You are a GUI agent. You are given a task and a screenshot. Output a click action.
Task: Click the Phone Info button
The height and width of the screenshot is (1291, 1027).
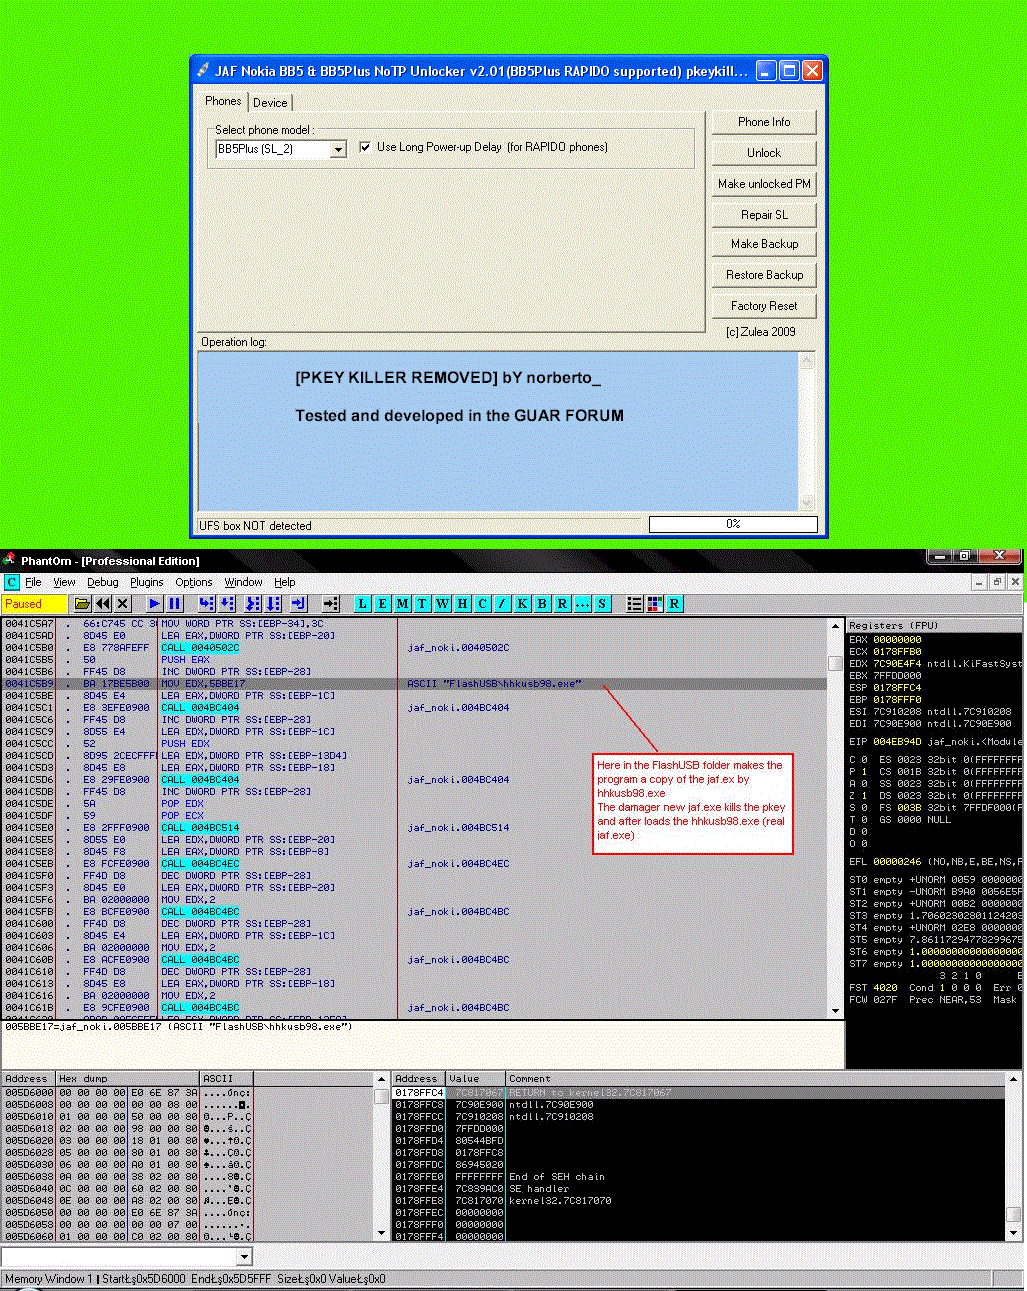[764, 122]
